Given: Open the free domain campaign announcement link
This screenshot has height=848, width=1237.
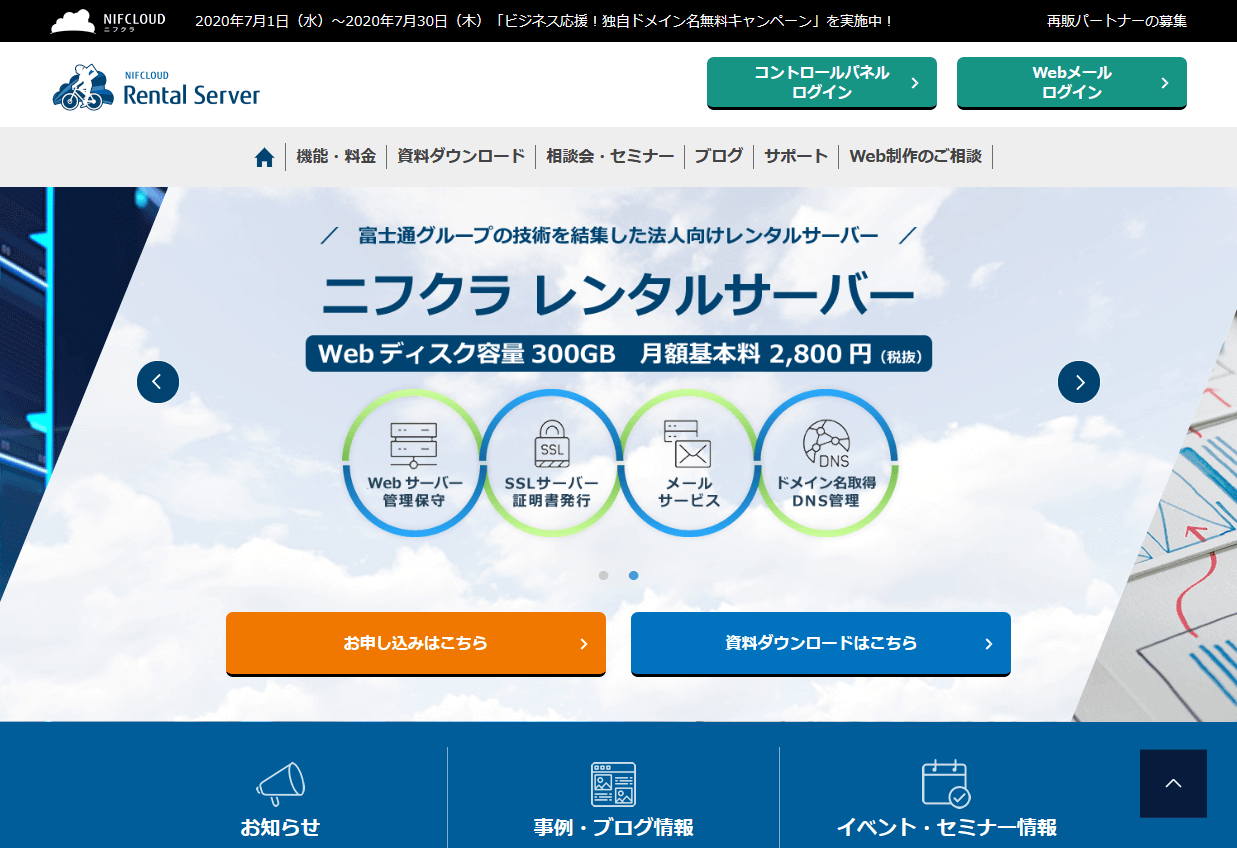Looking at the screenshot, I should tap(544, 21).
